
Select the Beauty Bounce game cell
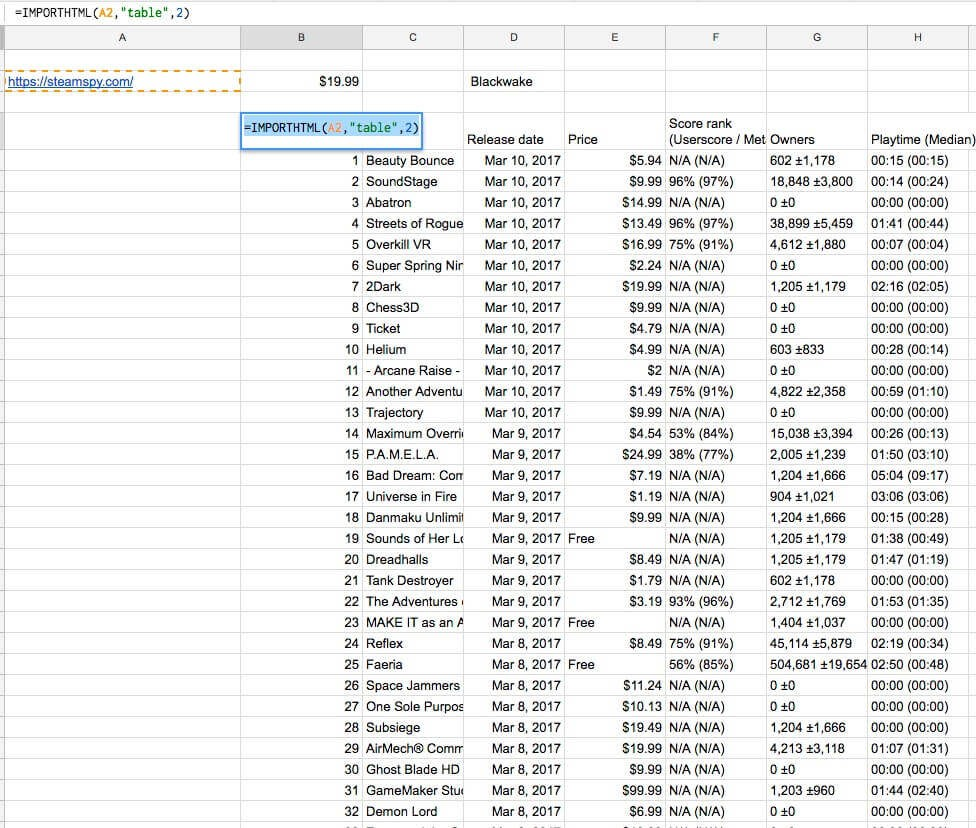(x=413, y=161)
